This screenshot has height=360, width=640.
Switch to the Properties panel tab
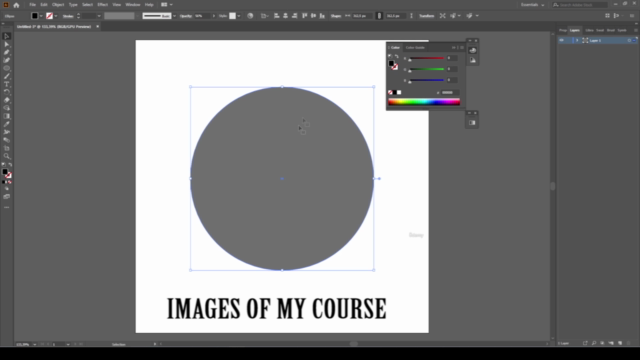pyautogui.click(x=563, y=30)
